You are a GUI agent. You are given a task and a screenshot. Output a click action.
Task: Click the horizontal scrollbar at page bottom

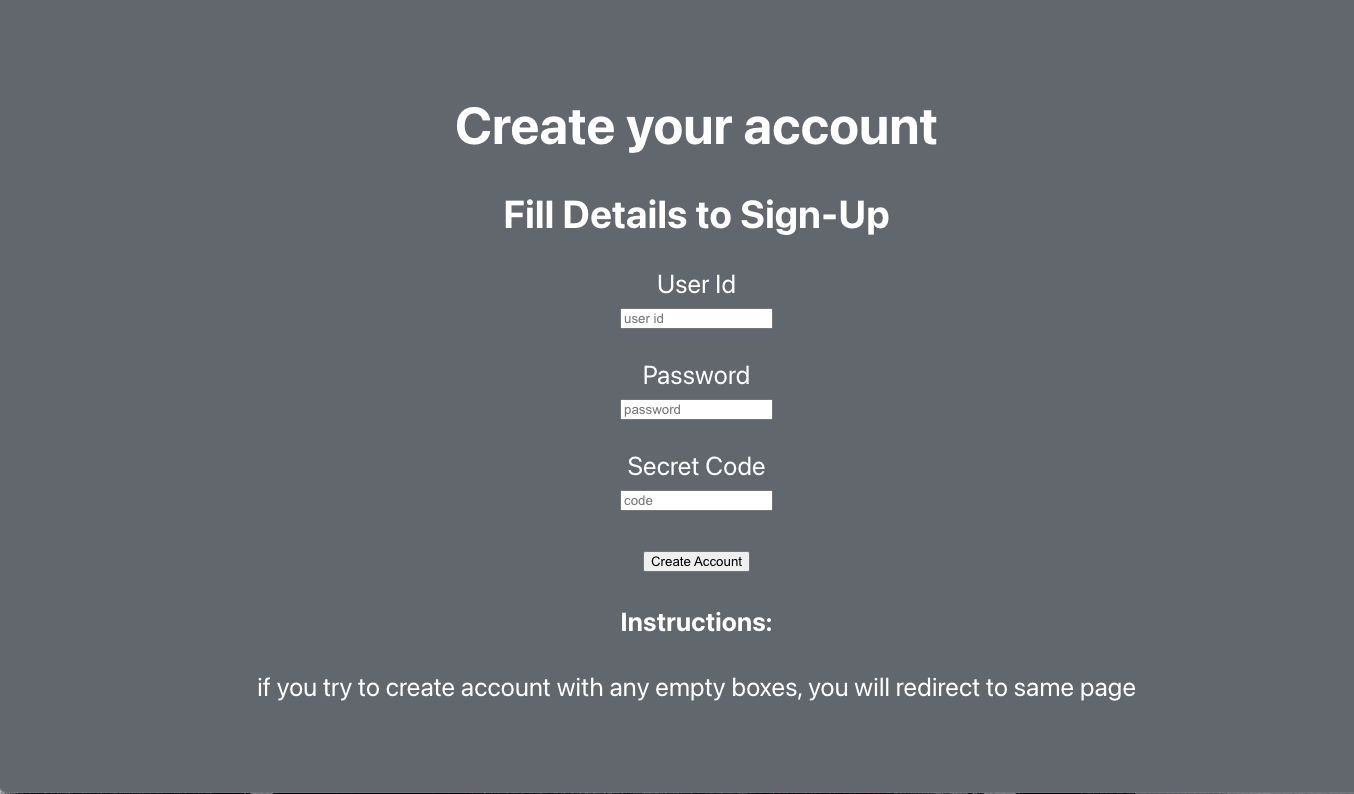[677, 789]
